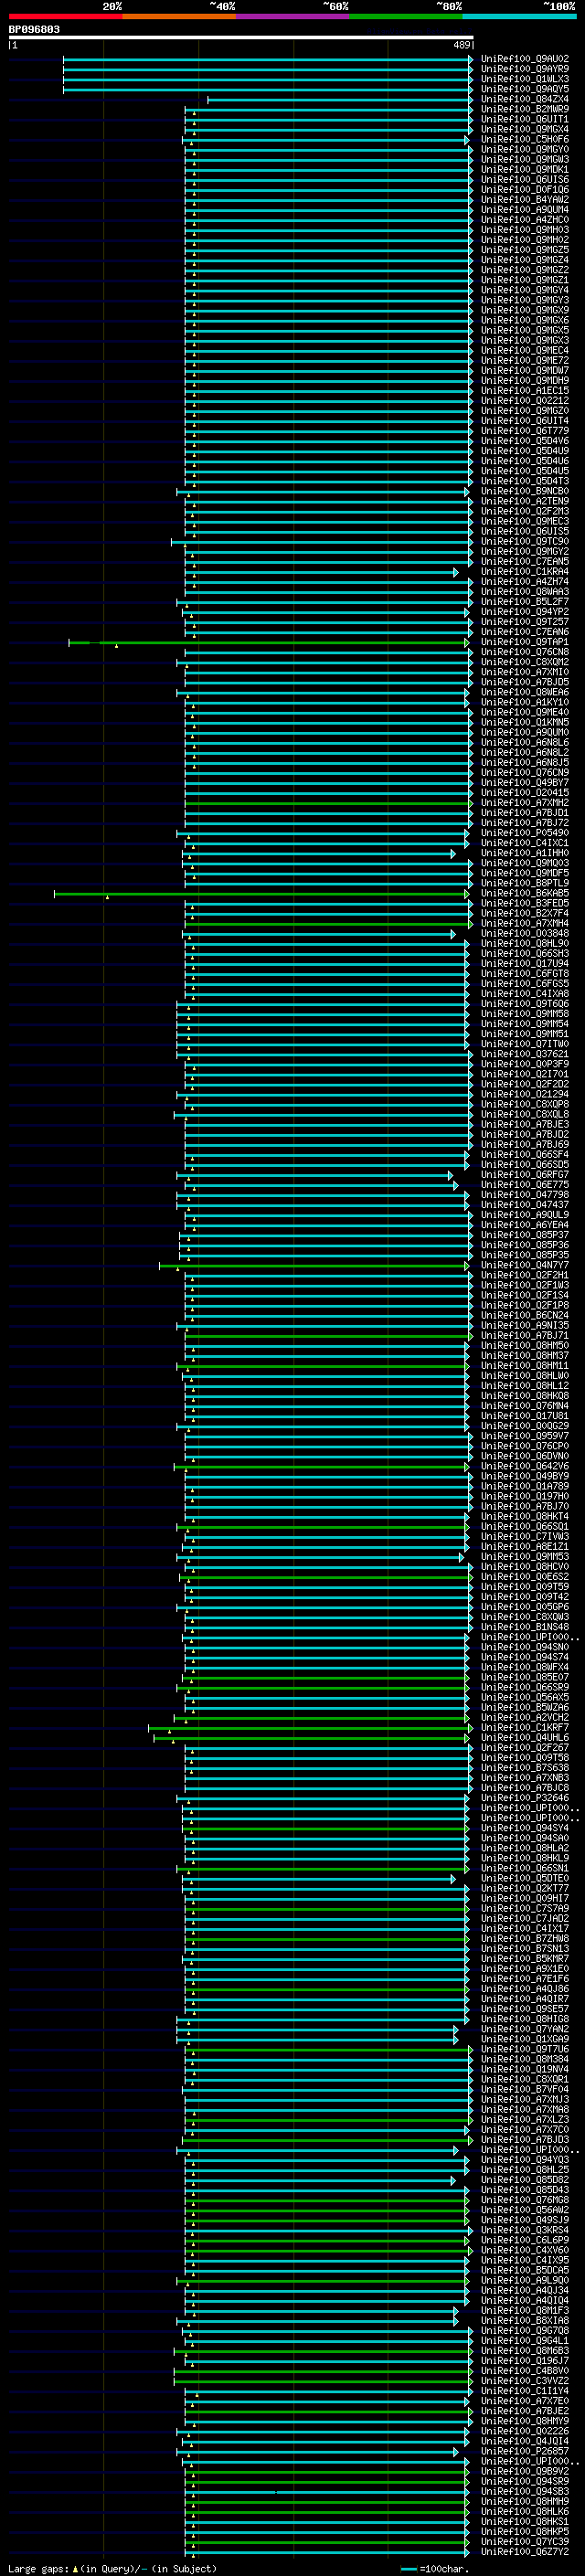Click the cyan ~100% identity color segment
The width and height of the screenshot is (585, 2576).
point(519,16)
